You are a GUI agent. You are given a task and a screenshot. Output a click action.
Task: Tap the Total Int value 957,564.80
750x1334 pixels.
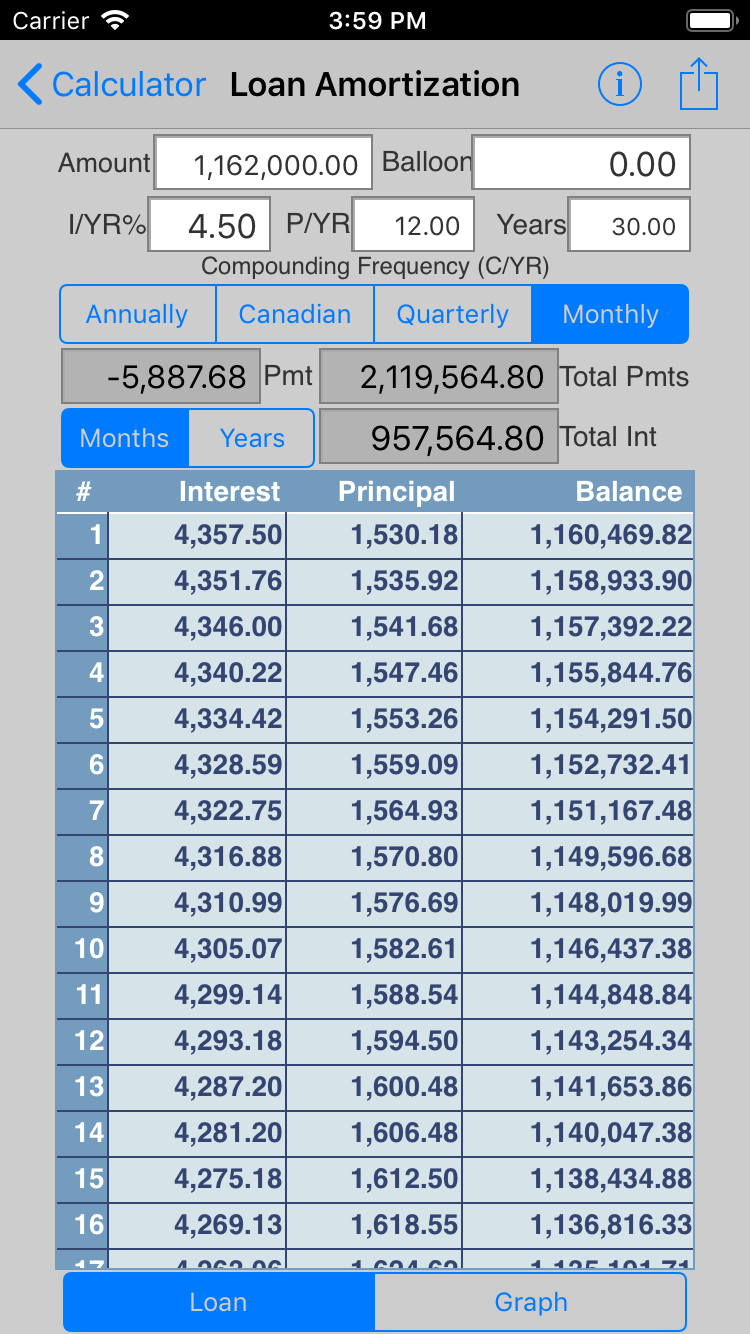point(438,438)
